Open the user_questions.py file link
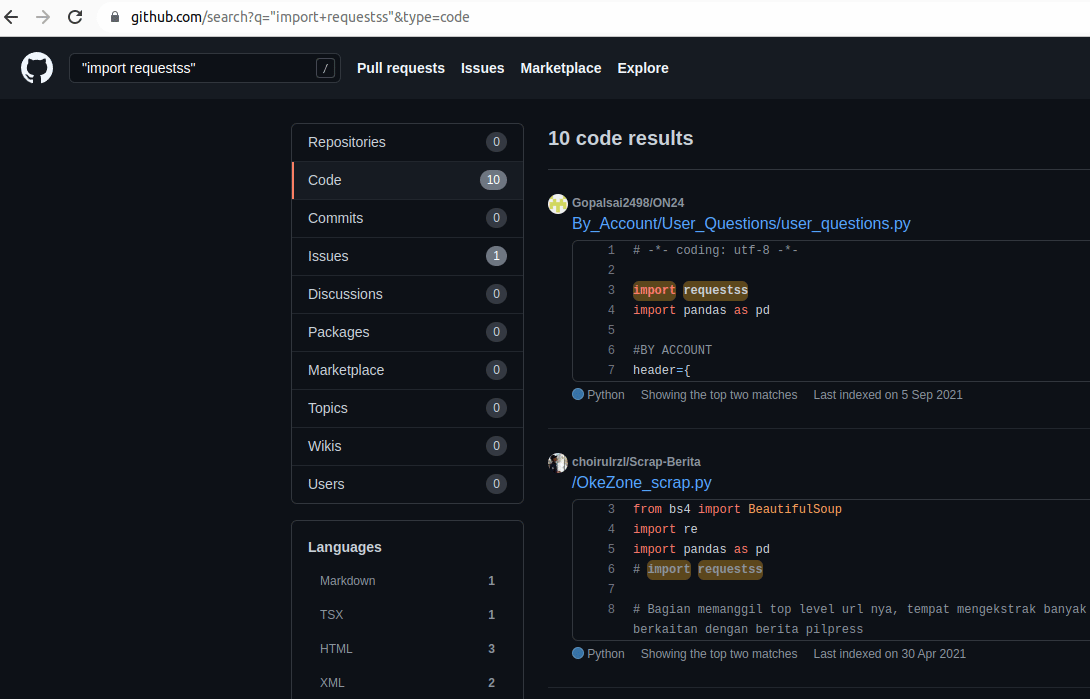The width and height of the screenshot is (1090, 699). 741,223
